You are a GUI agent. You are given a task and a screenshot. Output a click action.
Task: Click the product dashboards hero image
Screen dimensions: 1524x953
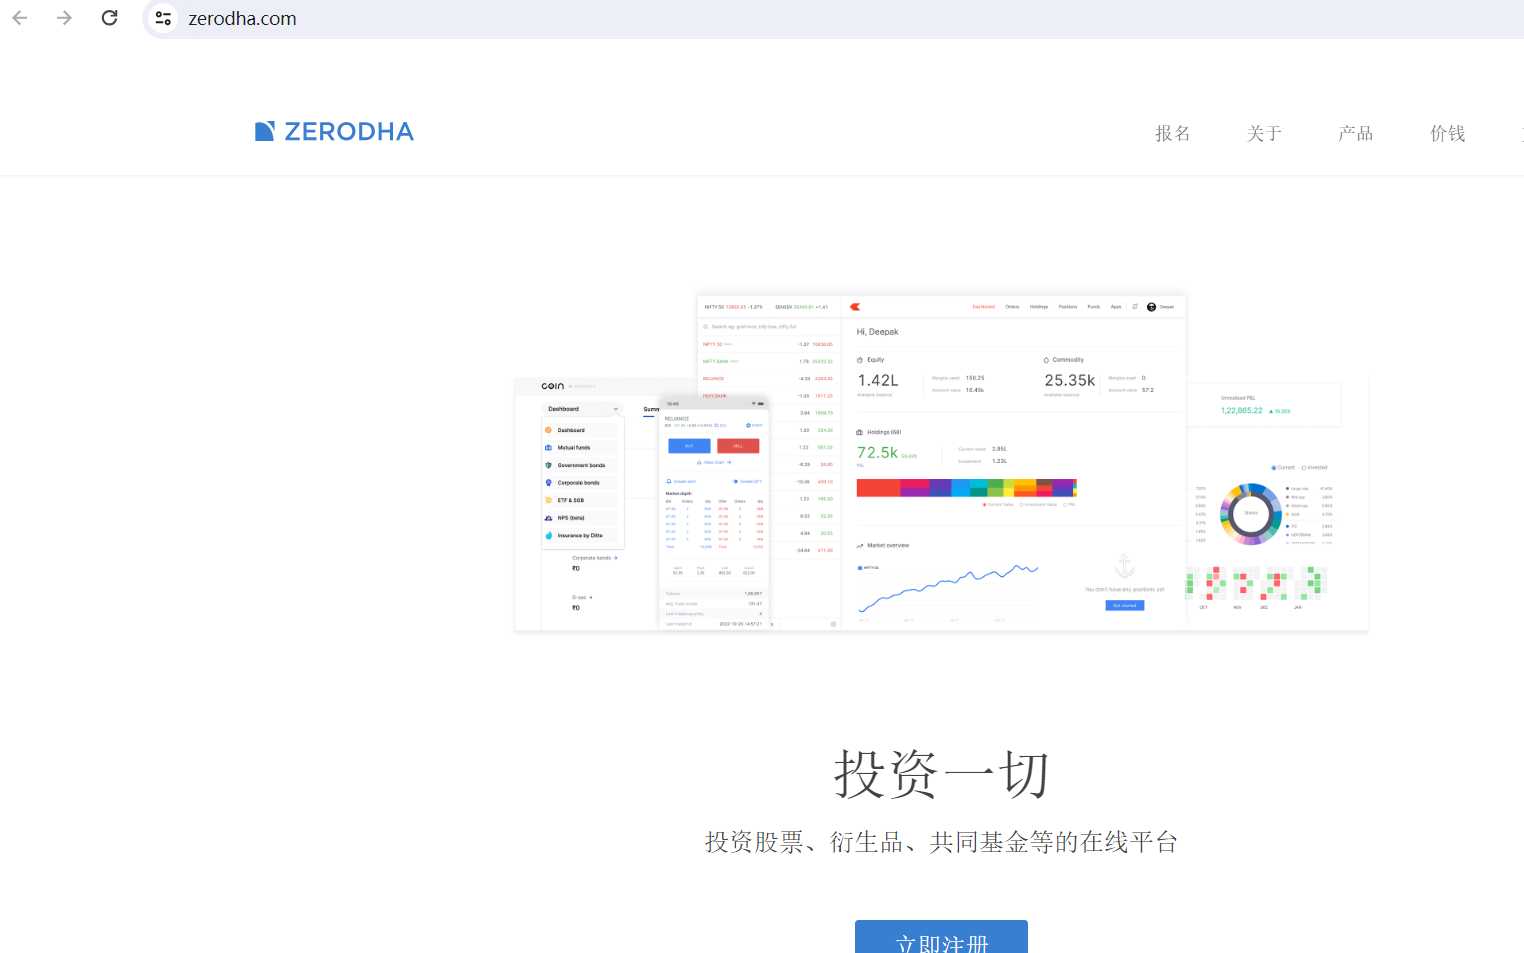[941, 462]
